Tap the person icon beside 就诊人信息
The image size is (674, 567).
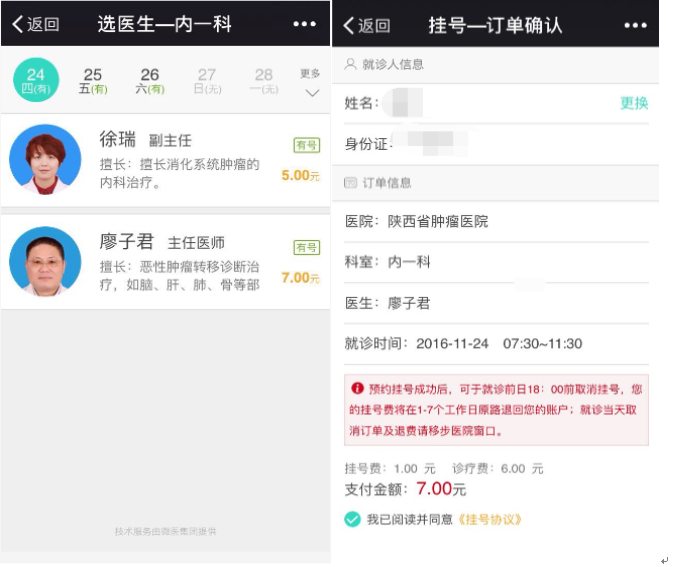point(350,64)
